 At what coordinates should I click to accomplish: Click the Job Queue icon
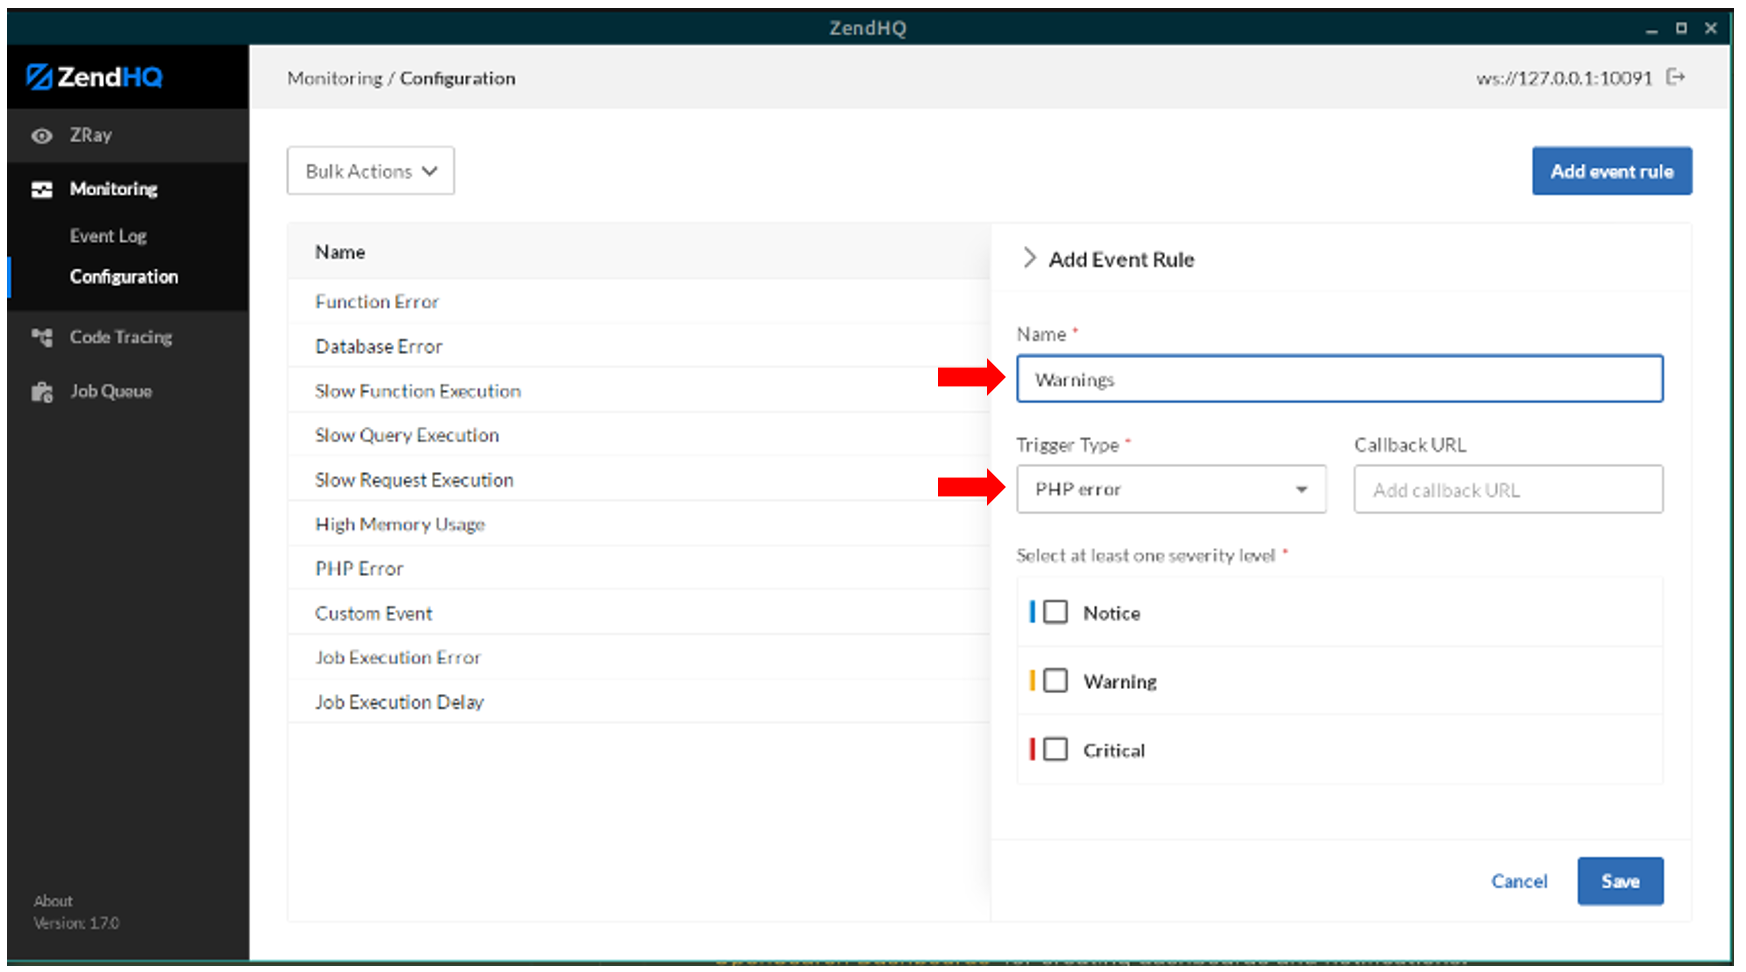[42, 392]
